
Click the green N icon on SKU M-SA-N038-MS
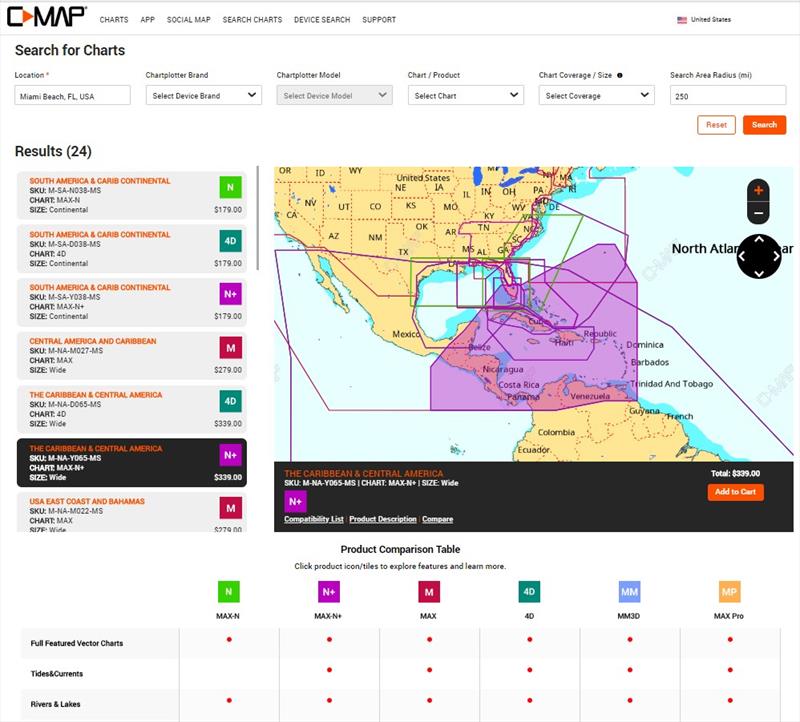pyautogui.click(x=230, y=187)
